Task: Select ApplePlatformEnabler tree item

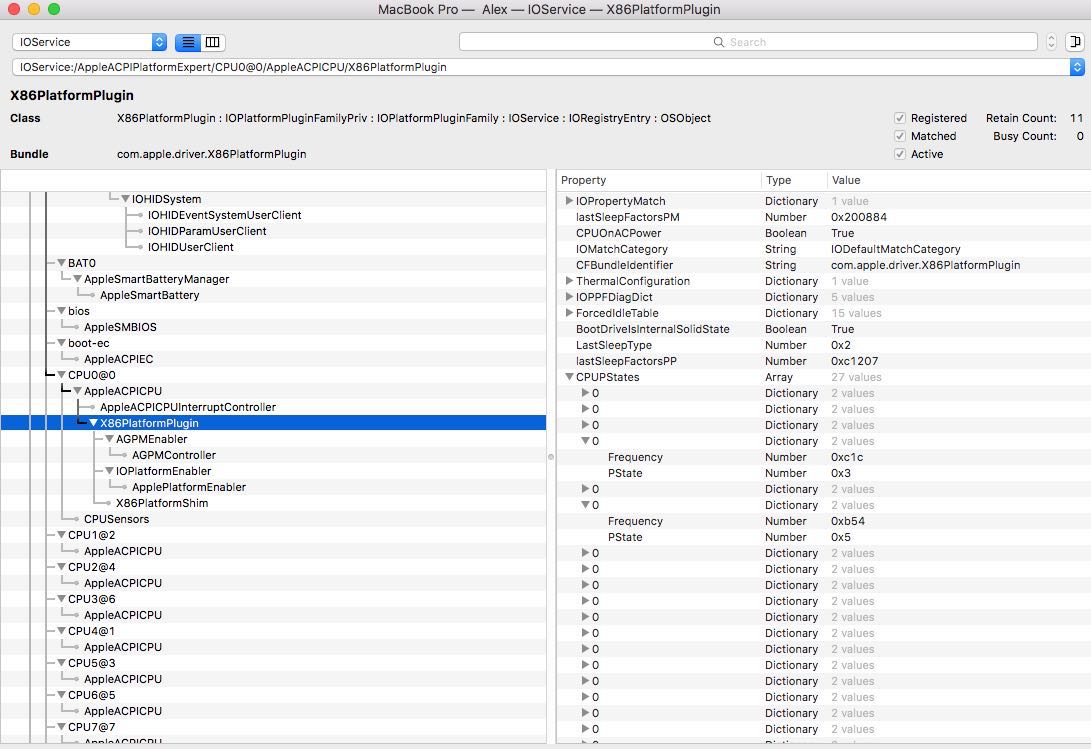Action: [x=189, y=487]
